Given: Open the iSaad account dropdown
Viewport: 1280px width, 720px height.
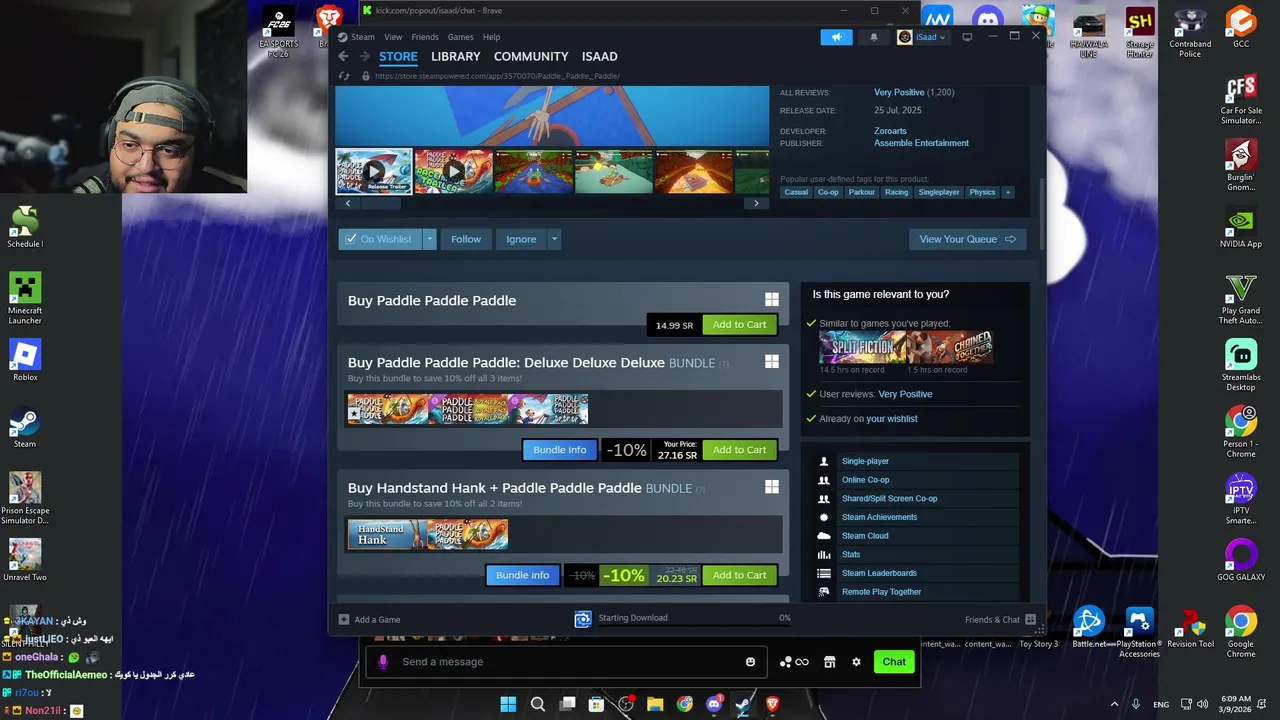Looking at the screenshot, I should point(922,37).
